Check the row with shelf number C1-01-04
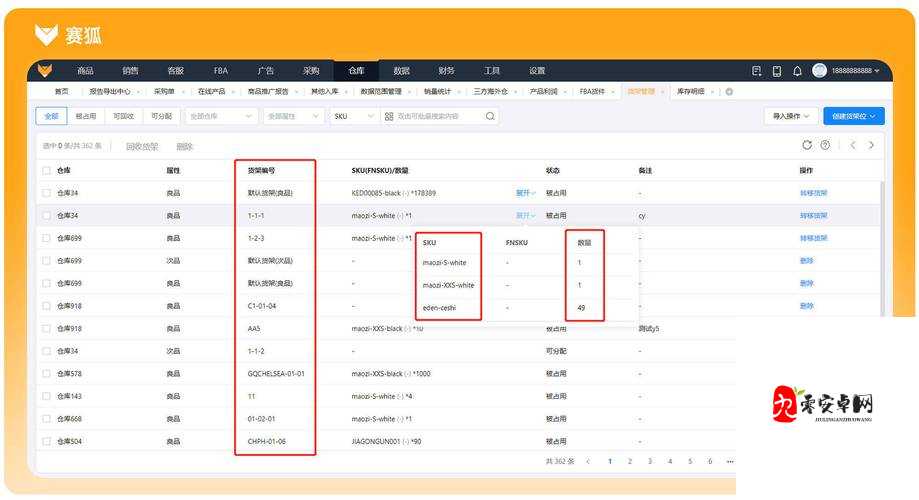The image size is (919, 500). coord(46,306)
